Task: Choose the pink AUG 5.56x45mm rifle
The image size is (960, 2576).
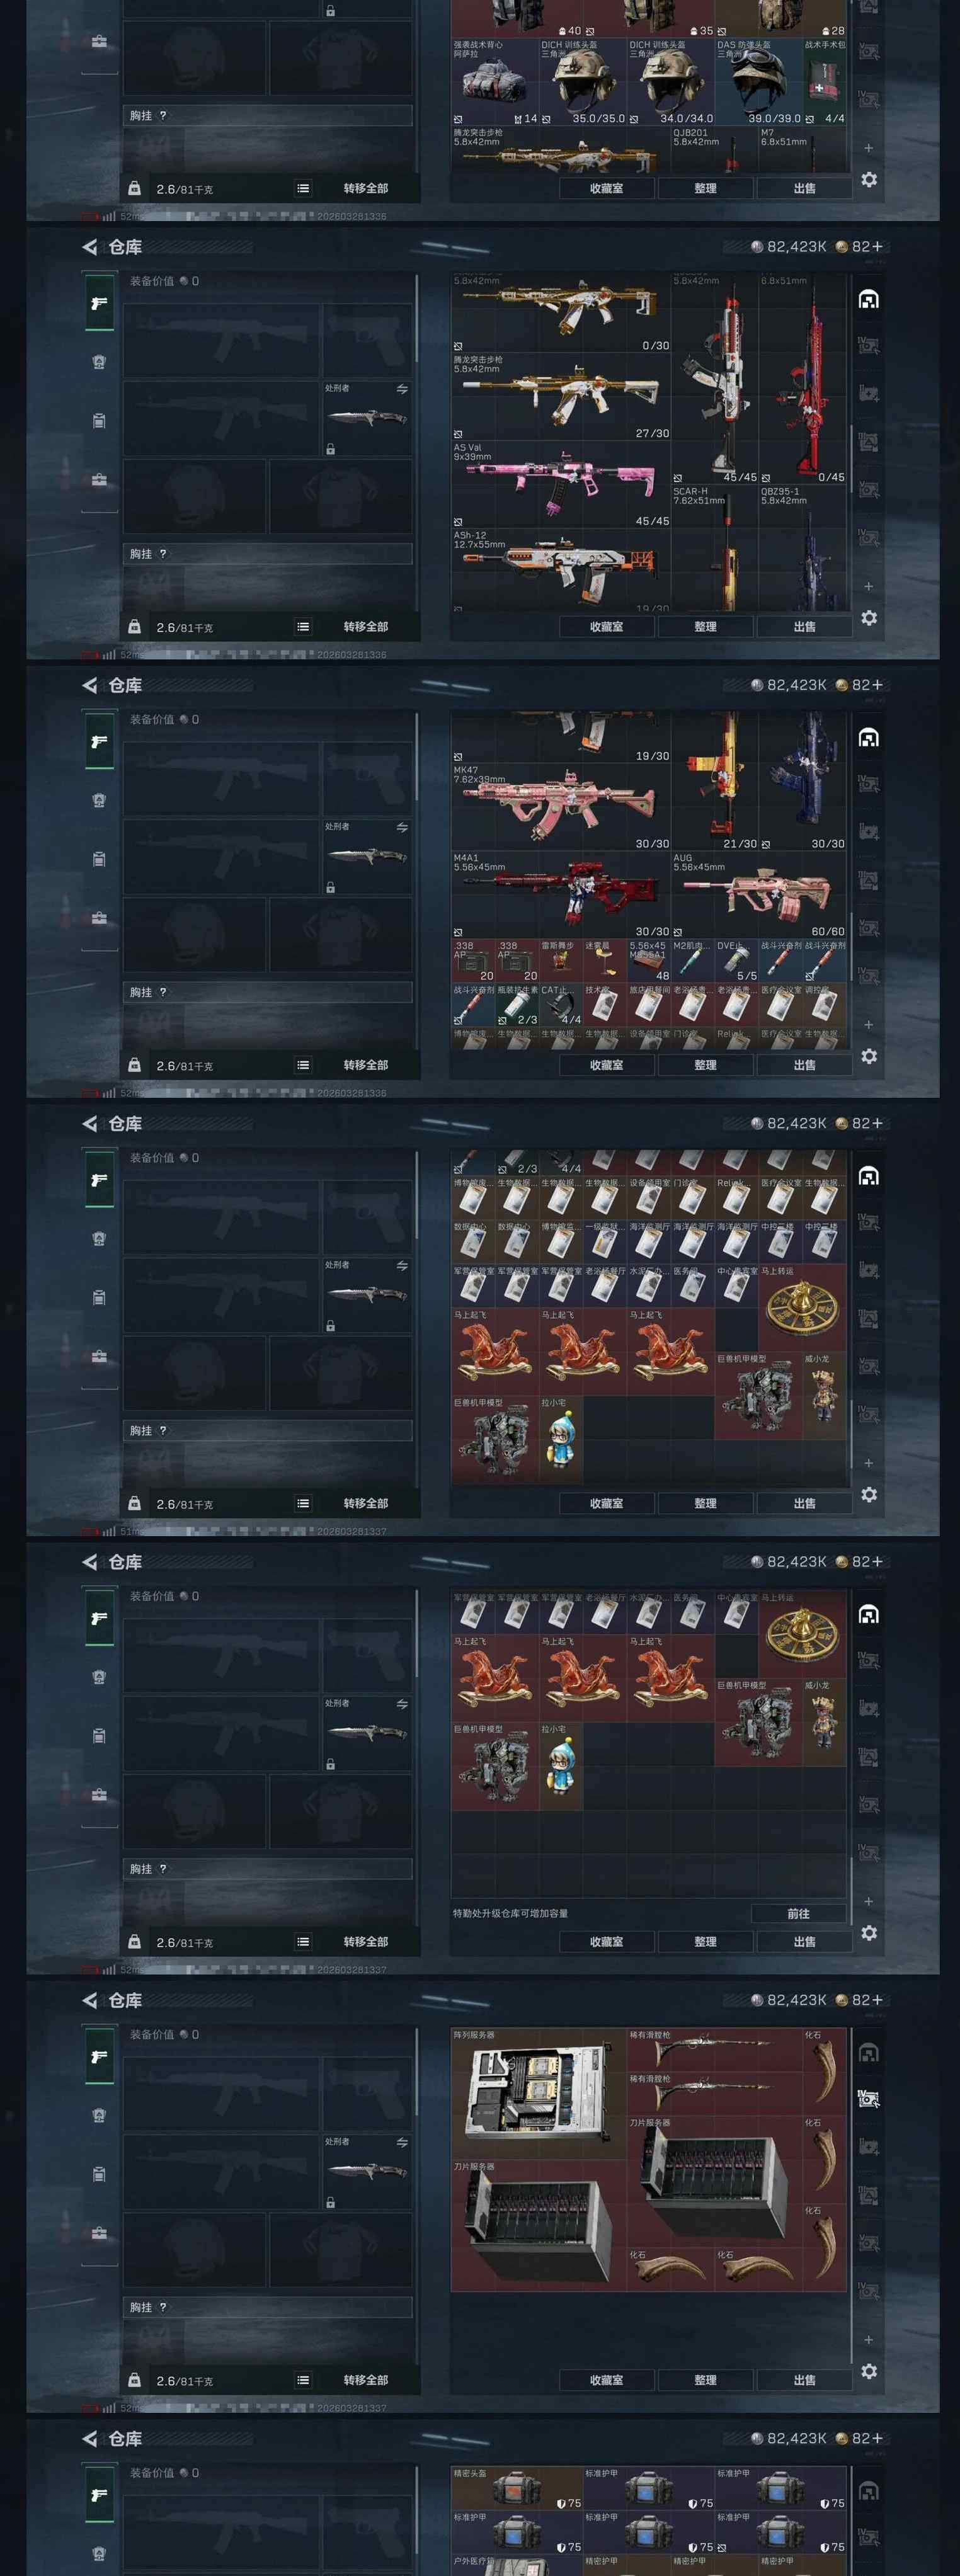Action: point(759,895)
